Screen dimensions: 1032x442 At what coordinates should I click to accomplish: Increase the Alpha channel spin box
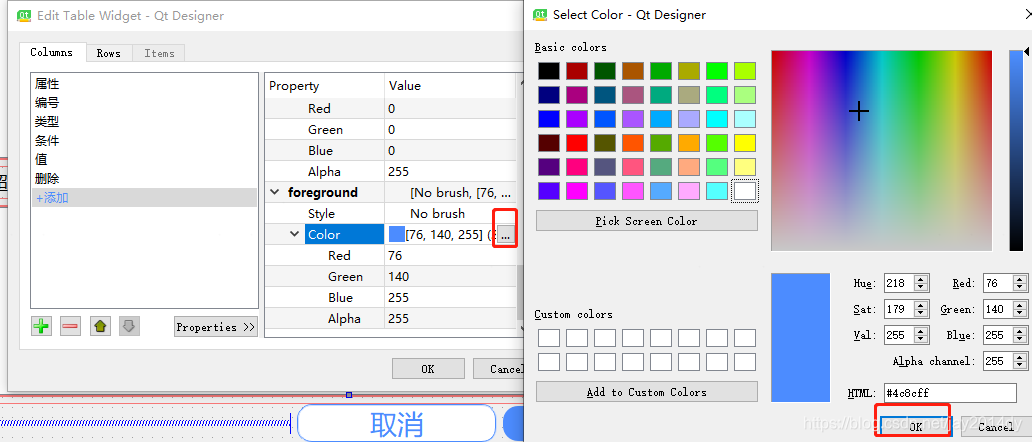coord(1020,357)
